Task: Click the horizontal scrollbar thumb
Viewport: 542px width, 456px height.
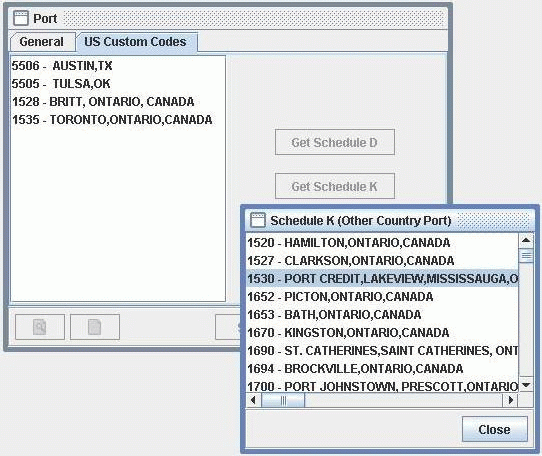Action: (x=283, y=400)
